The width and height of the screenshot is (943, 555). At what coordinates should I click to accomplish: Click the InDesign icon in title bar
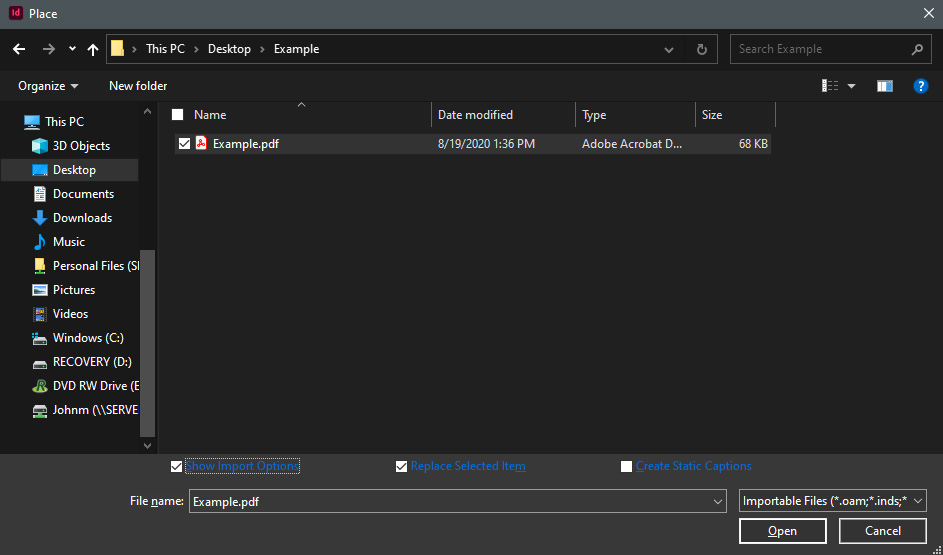16,13
